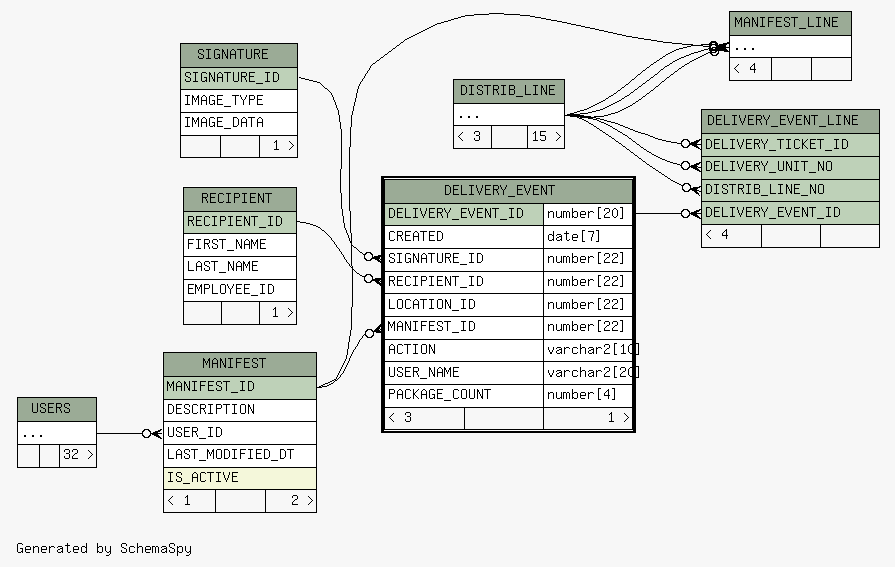
Task: Expand the ellipsis row in USERS table
Action: pos(57,433)
